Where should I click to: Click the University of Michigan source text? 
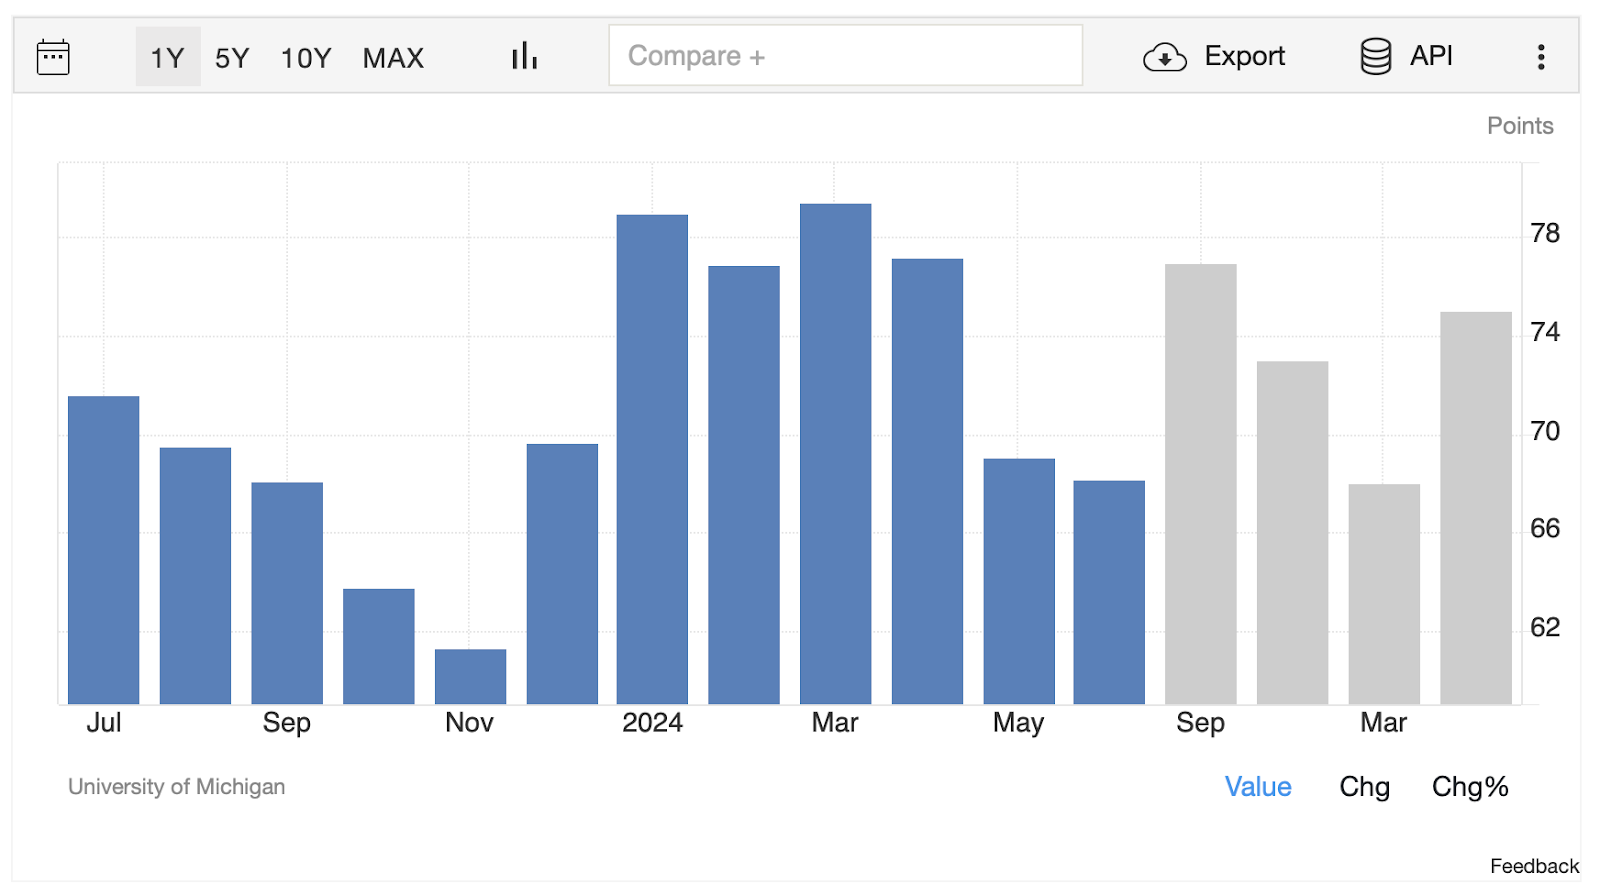pos(176,787)
